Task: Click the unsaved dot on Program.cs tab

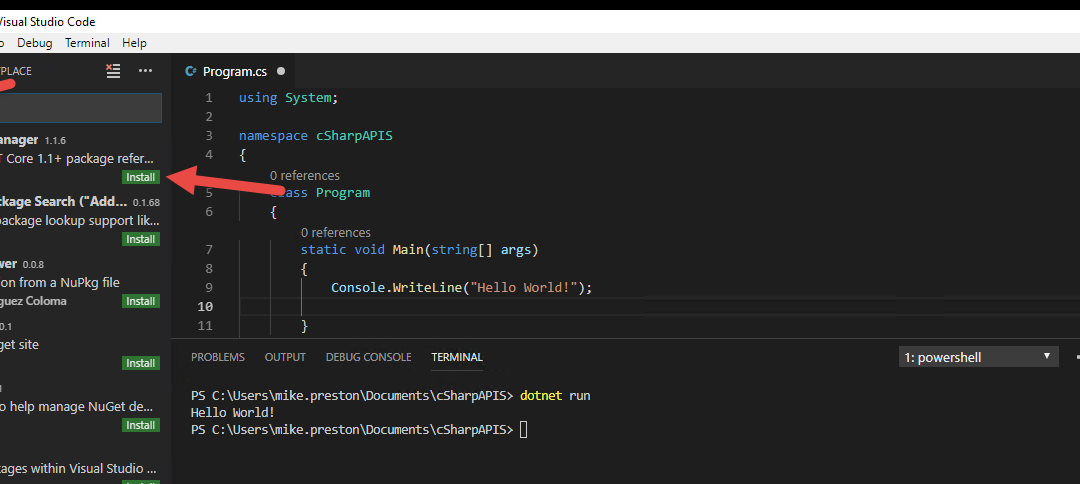Action: (280, 71)
